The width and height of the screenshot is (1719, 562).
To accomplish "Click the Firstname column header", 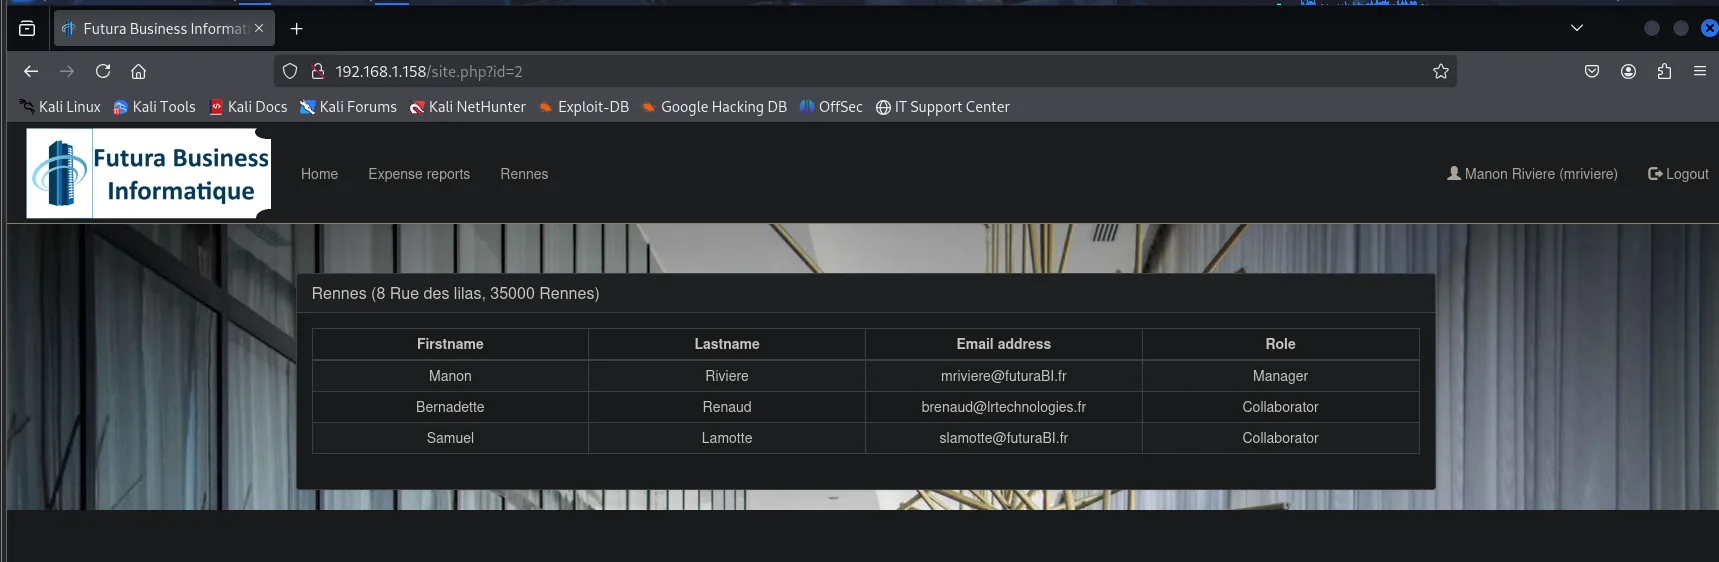I will 450,344.
